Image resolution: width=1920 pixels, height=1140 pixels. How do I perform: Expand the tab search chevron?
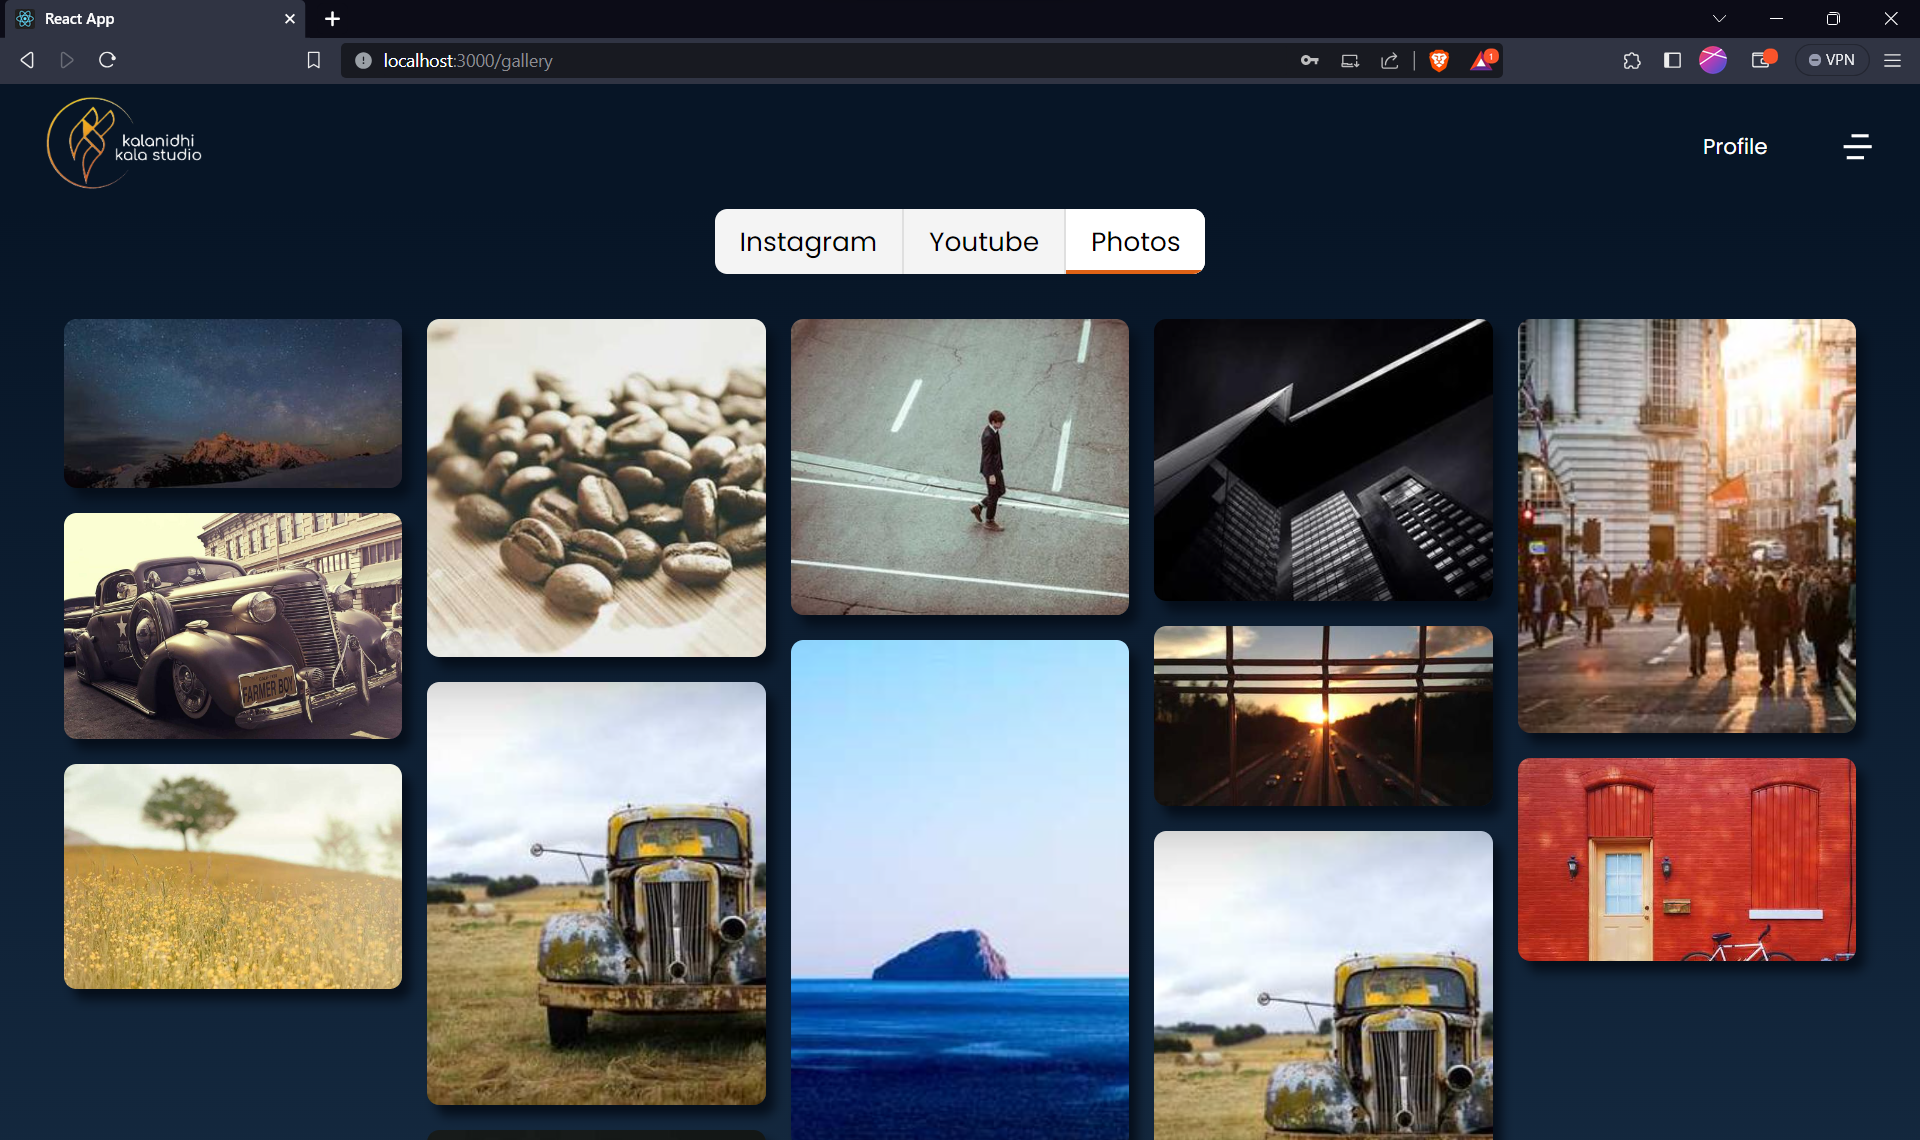click(1719, 19)
